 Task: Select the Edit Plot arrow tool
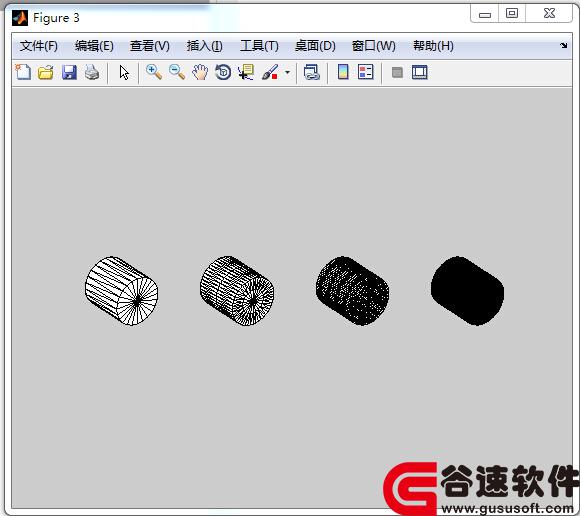pos(124,72)
